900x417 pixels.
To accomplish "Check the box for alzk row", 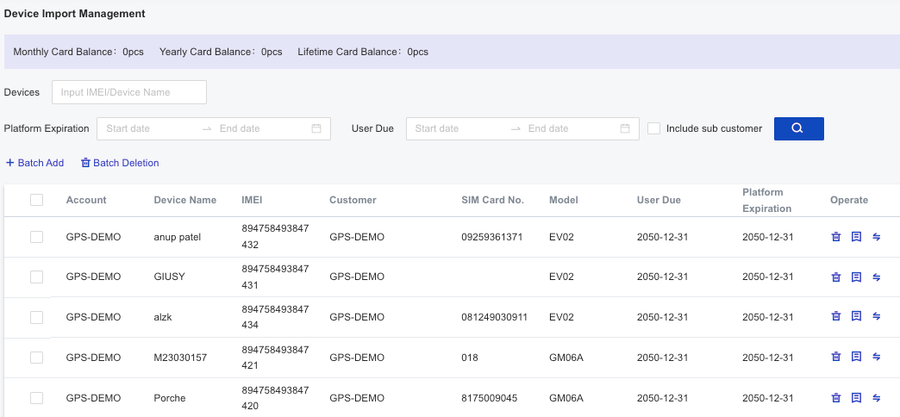I will (x=37, y=317).
